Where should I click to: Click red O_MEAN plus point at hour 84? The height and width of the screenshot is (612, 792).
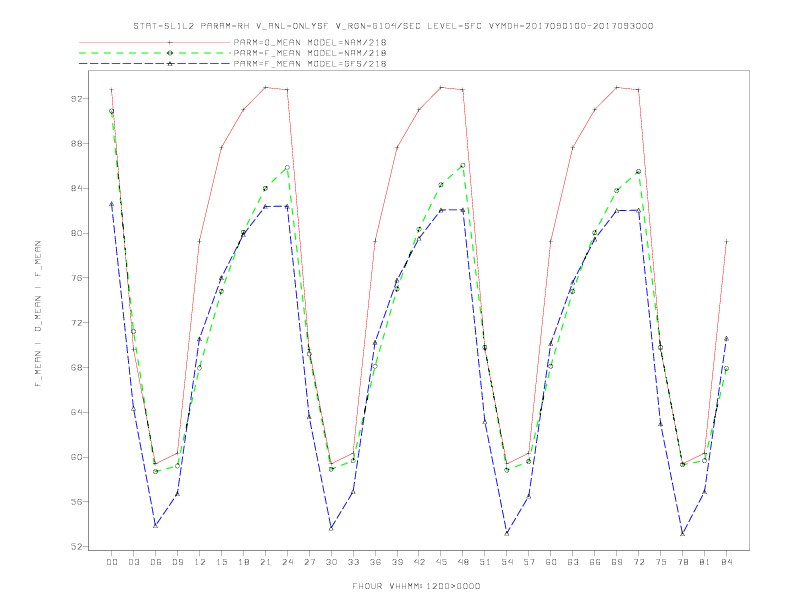coord(727,242)
